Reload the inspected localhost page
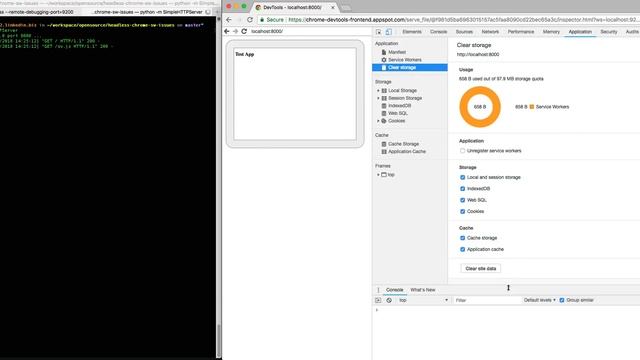Image resolution: width=640 pixels, height=360 pixels. pos(244,31)
